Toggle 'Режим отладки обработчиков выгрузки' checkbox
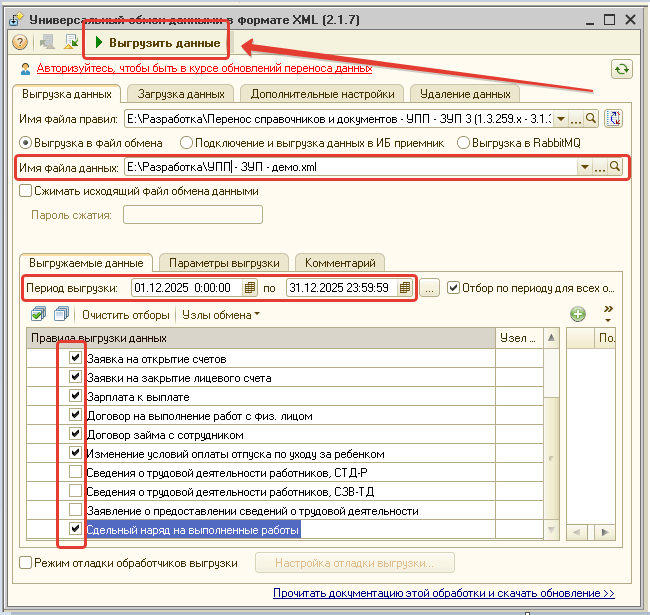This screenshot has height=615, width=650. coord(25,562)
